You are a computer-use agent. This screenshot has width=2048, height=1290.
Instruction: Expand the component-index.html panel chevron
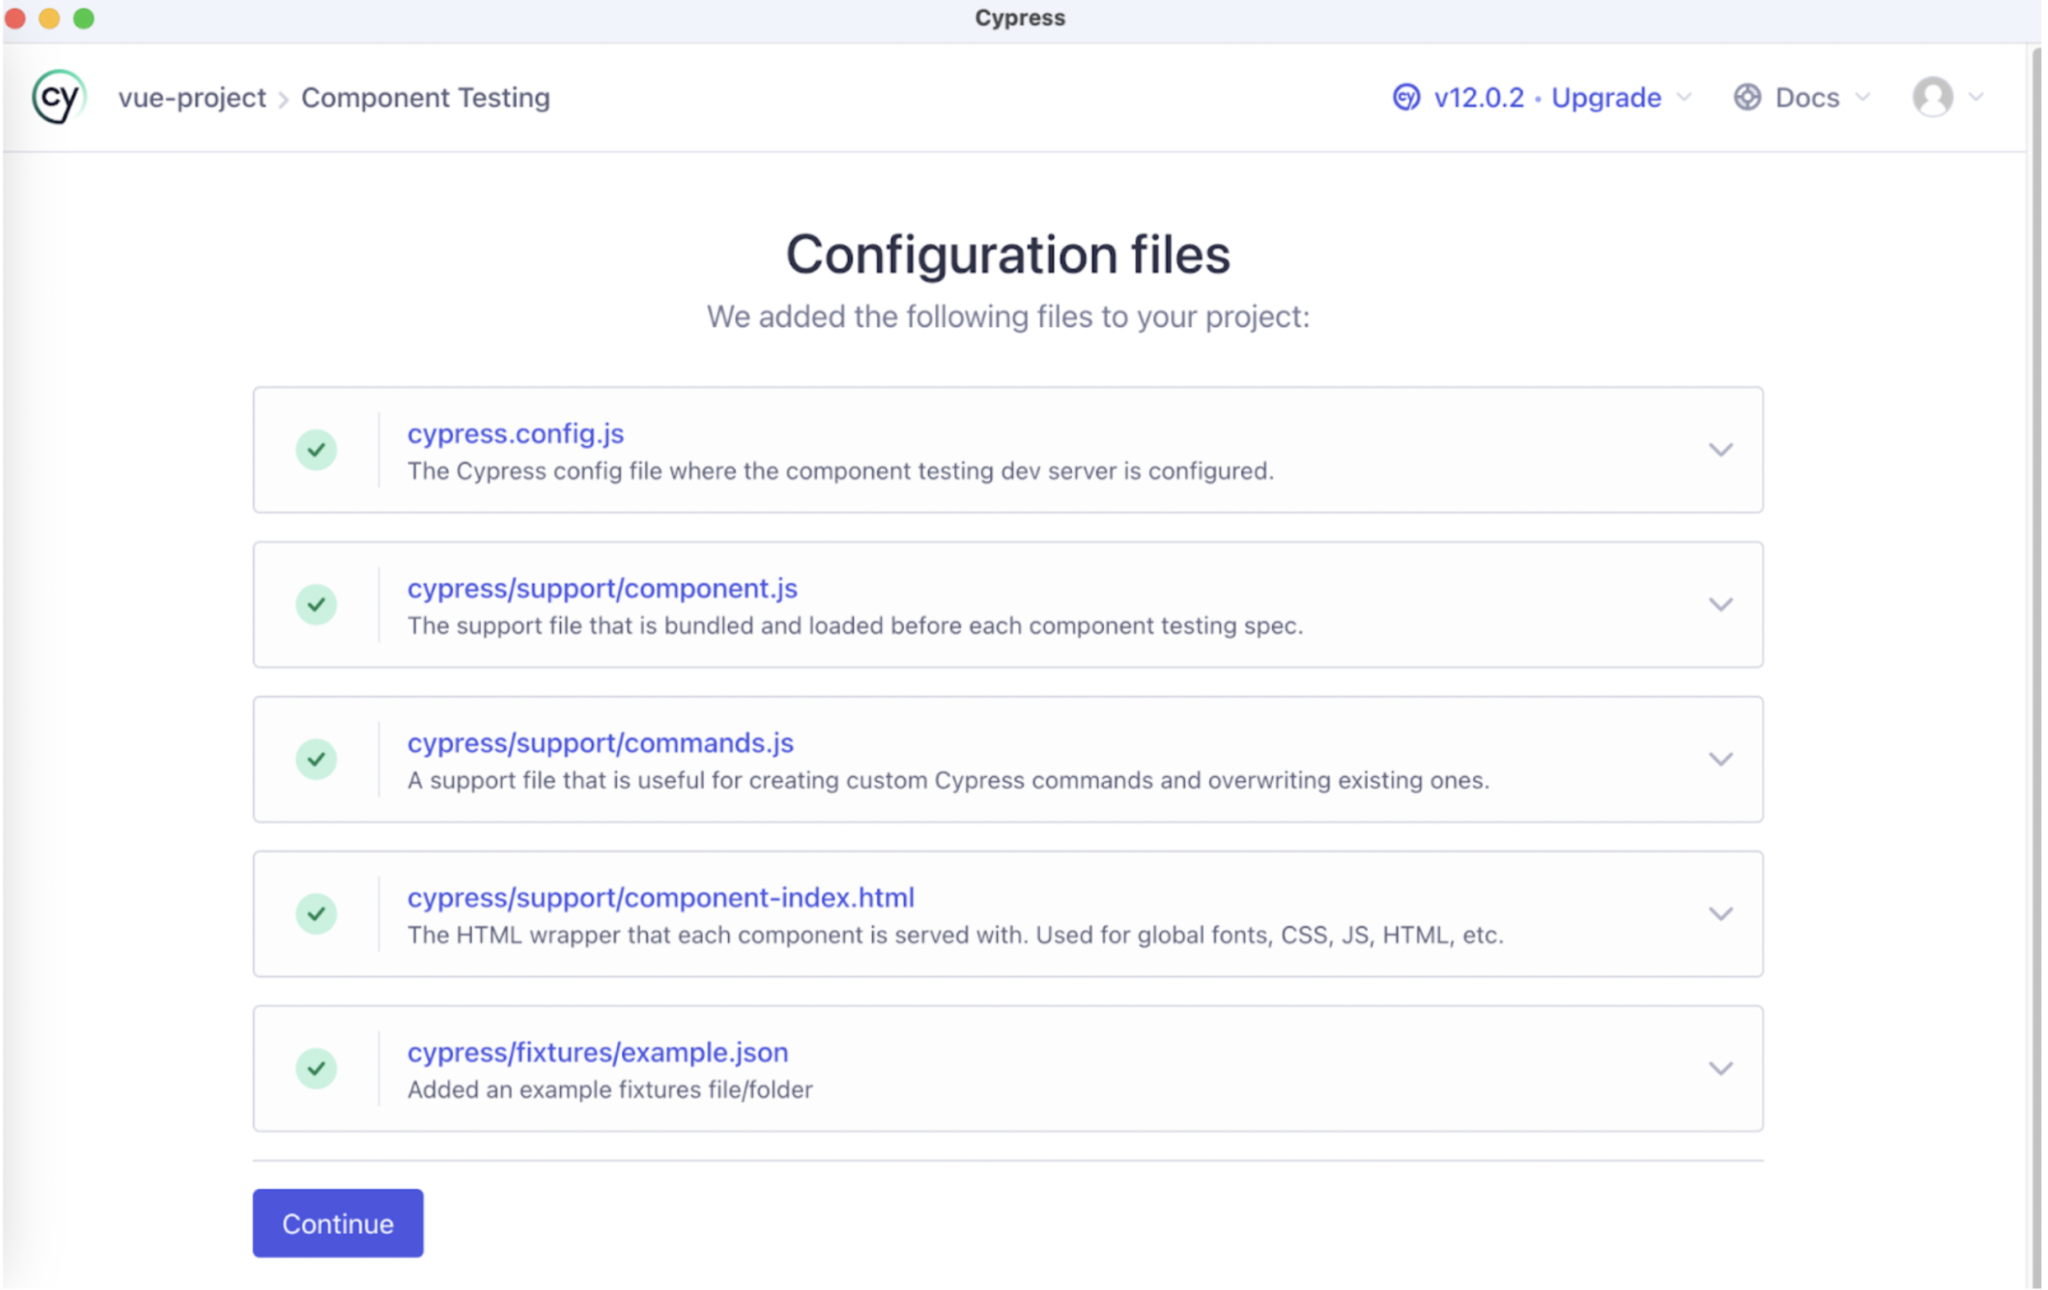coord(1720,913)
